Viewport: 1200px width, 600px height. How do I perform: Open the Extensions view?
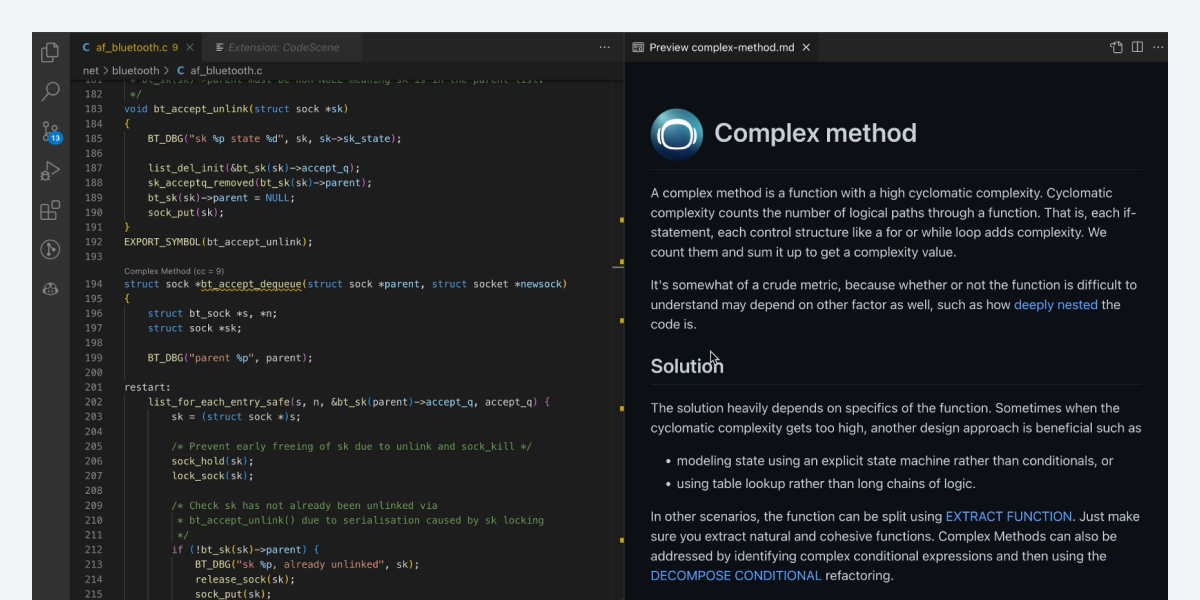49,210
